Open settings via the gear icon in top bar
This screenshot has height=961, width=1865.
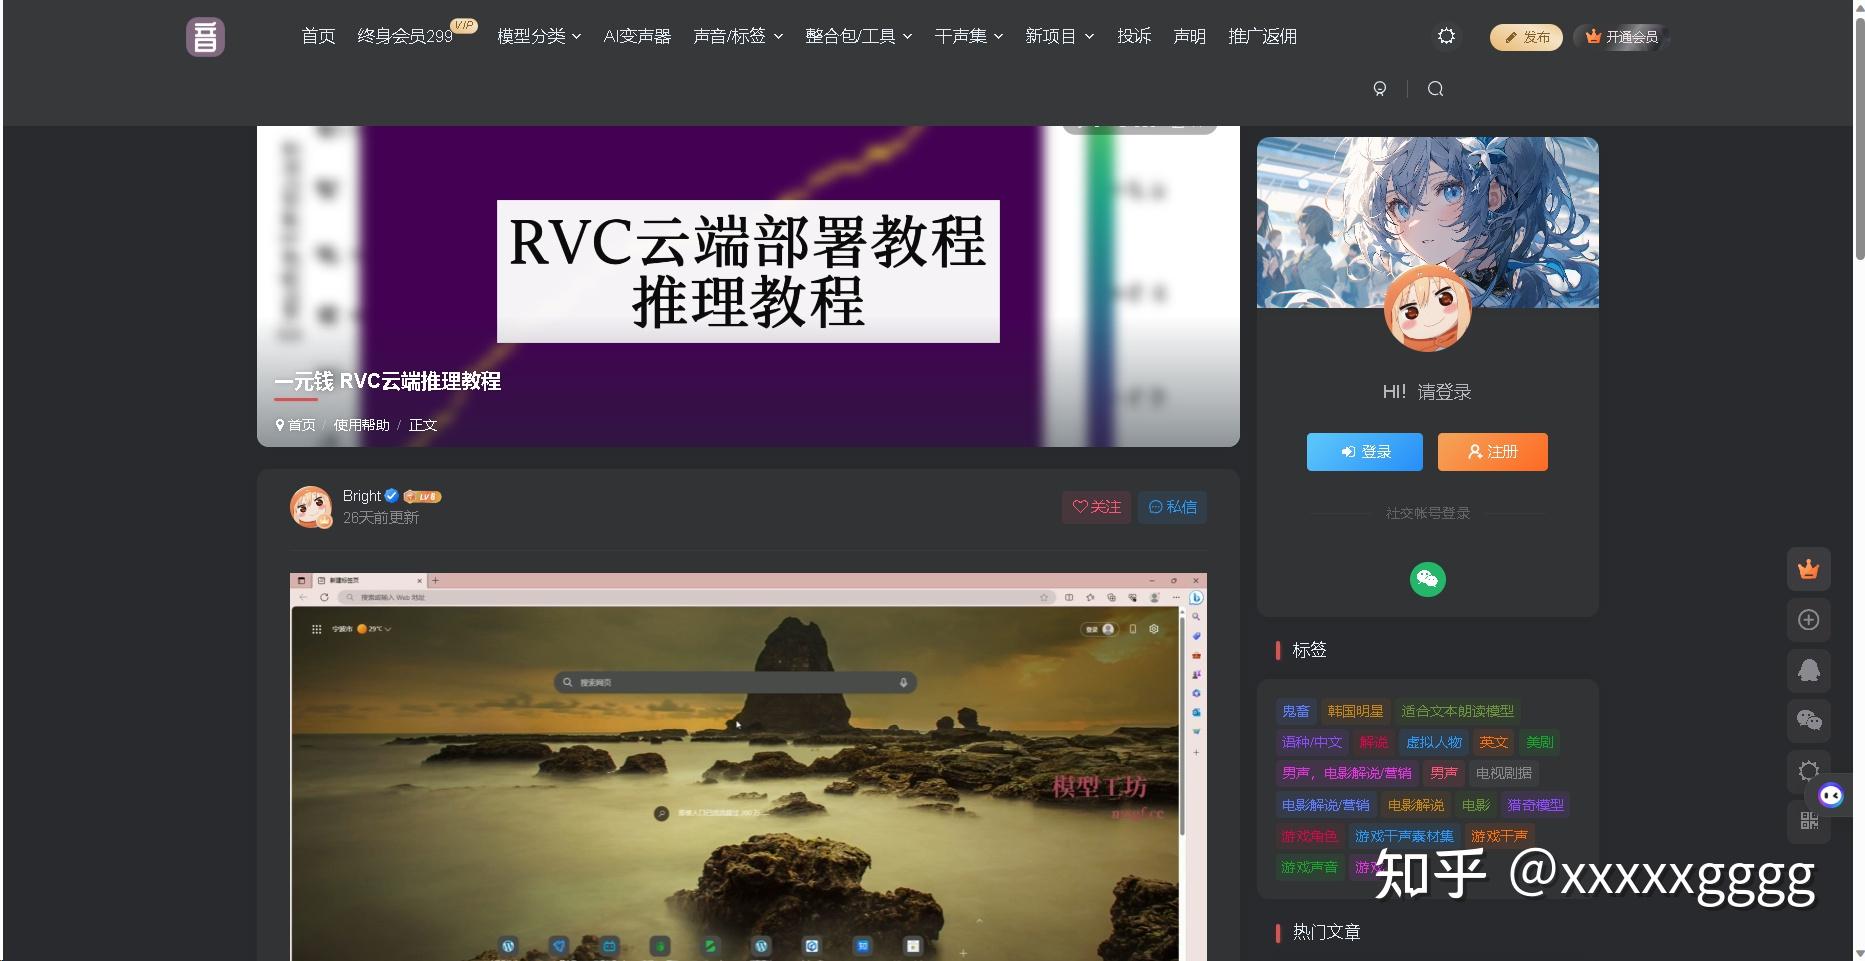(1445, 35)
